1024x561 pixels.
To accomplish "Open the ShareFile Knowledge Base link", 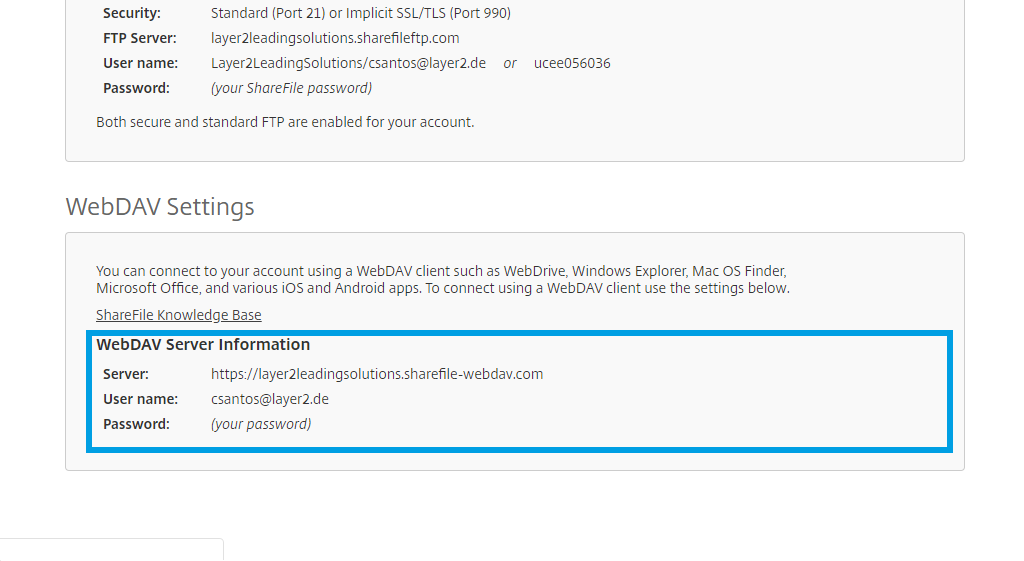I will tap(178, 315).
